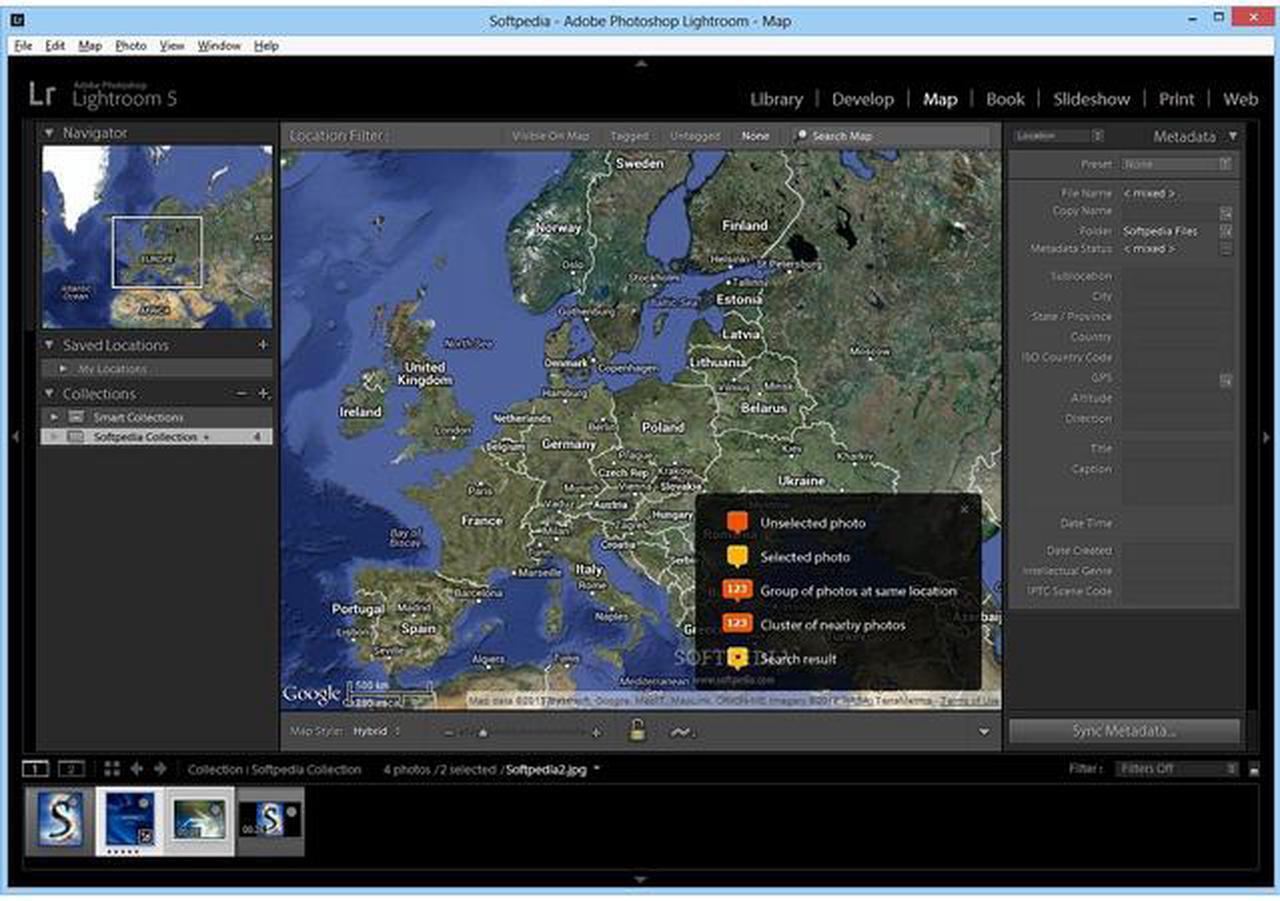Switch to the Slideshow module
The image size is (1280, 901).
(x=1091, y=99)
